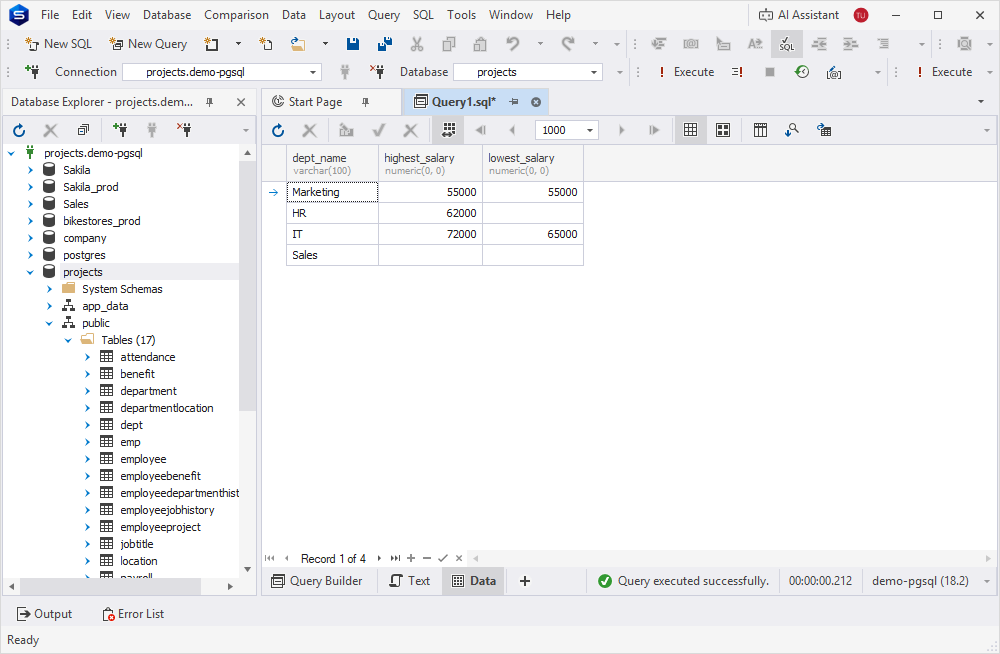Close the Query1.sql tab
This screenshot has height=654, width=1000.
coord(536,102)
